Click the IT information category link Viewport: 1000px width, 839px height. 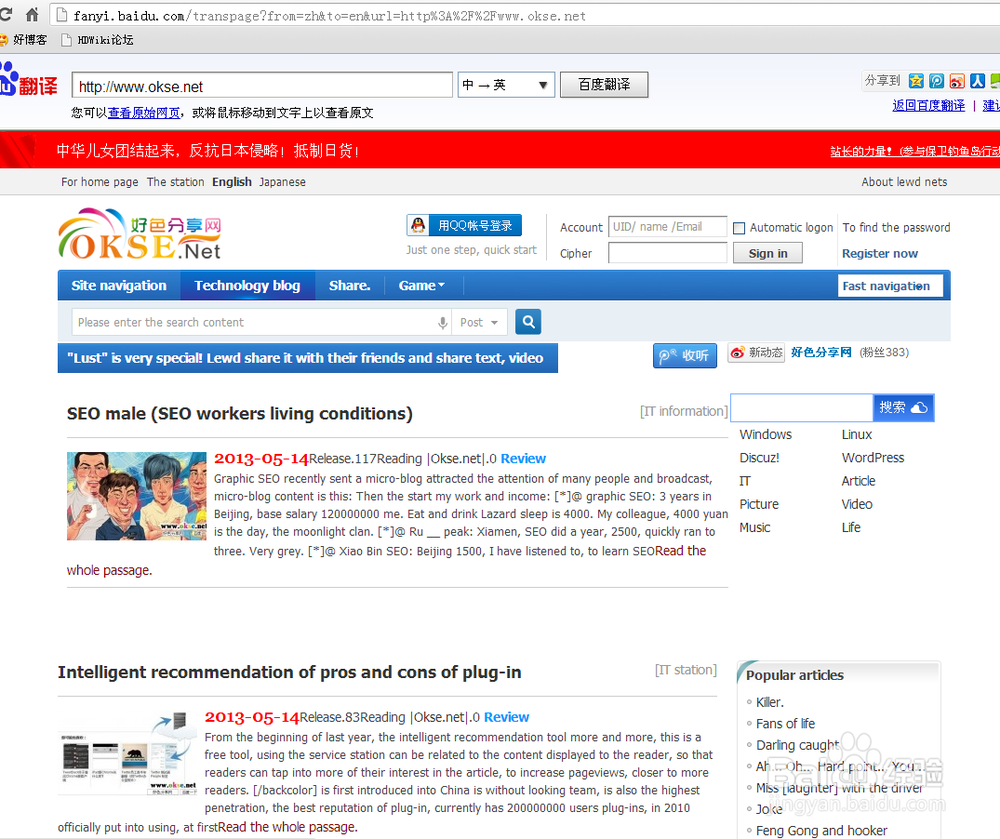pos(683,411)
